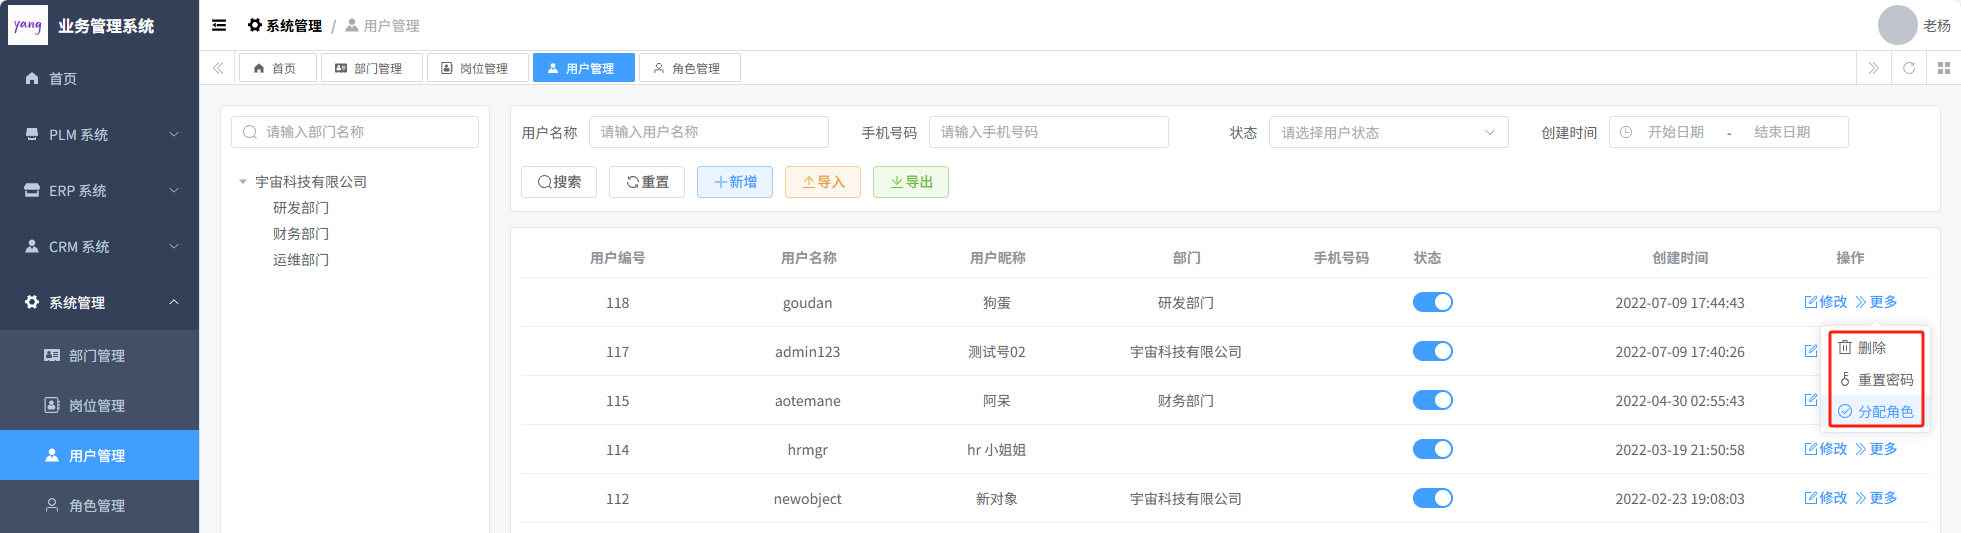This screenshot has height=533, width=1961.
Task: Expand the PLM 系统 sidebar menu
Action: tap(100, 134)
